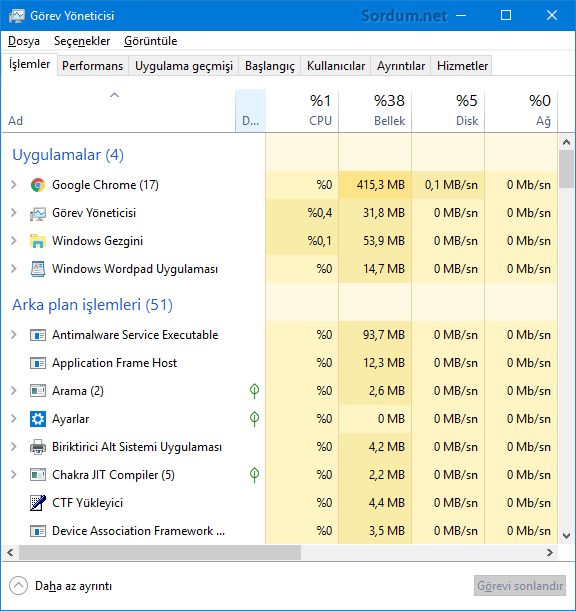Viewport: 576px width, 611px height.
Task: Expand the Windows Wordpad Uygulaması entry
Action: (x=14, y=269)
